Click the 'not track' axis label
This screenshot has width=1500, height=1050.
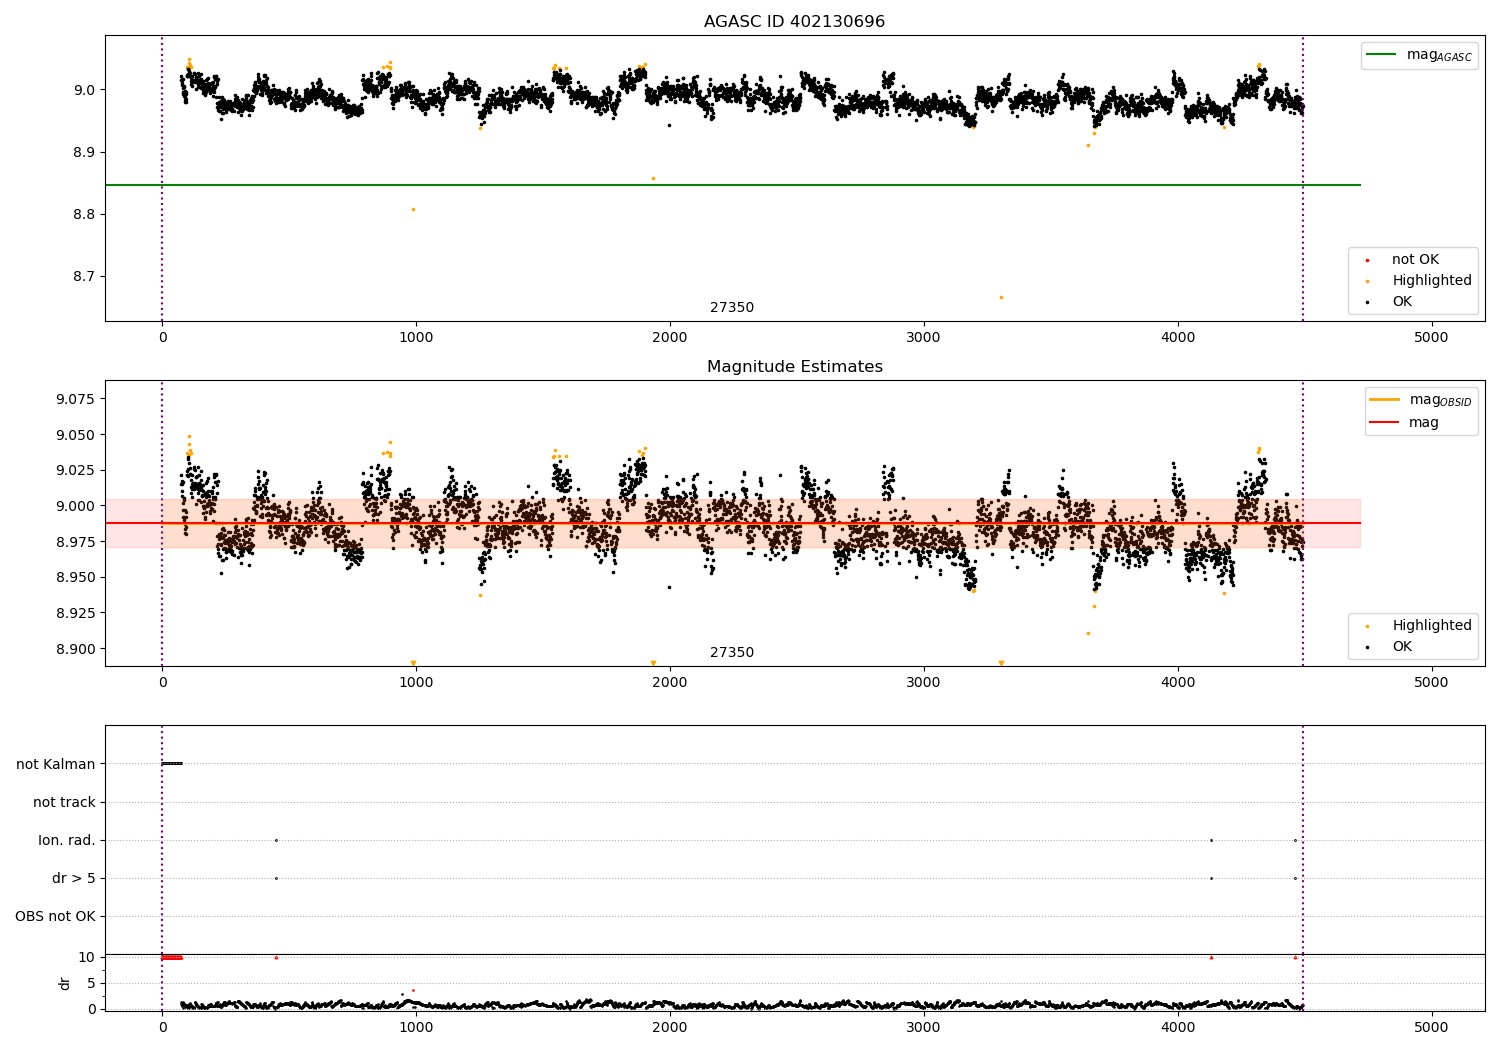tap(64, 802)
